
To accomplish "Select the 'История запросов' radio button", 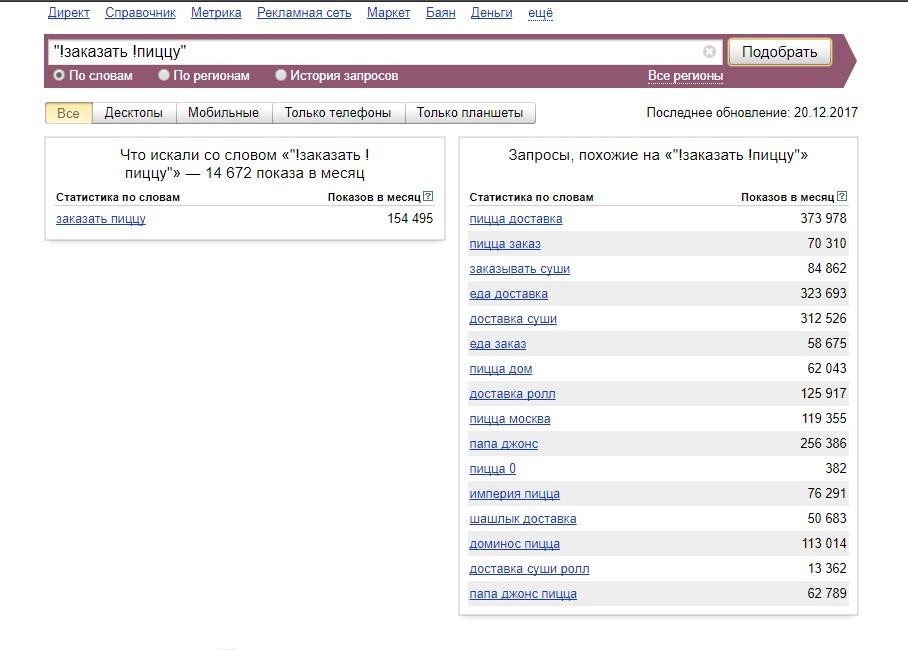I will click(280, 75).
